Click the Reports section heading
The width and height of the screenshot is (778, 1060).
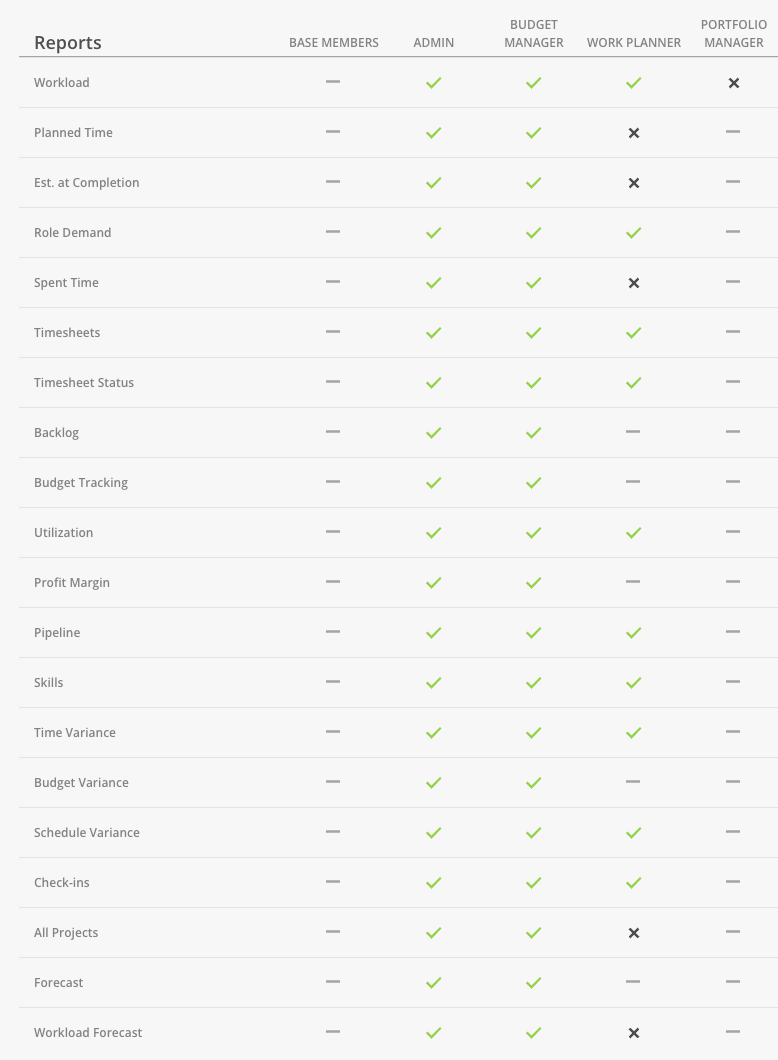[68, 43]
